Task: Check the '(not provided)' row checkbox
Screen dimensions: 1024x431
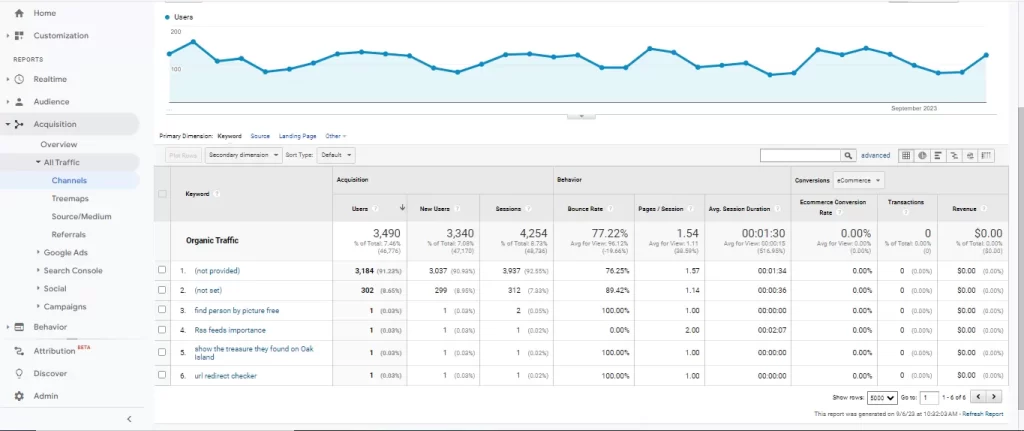Action: click(x=162, y=270)
